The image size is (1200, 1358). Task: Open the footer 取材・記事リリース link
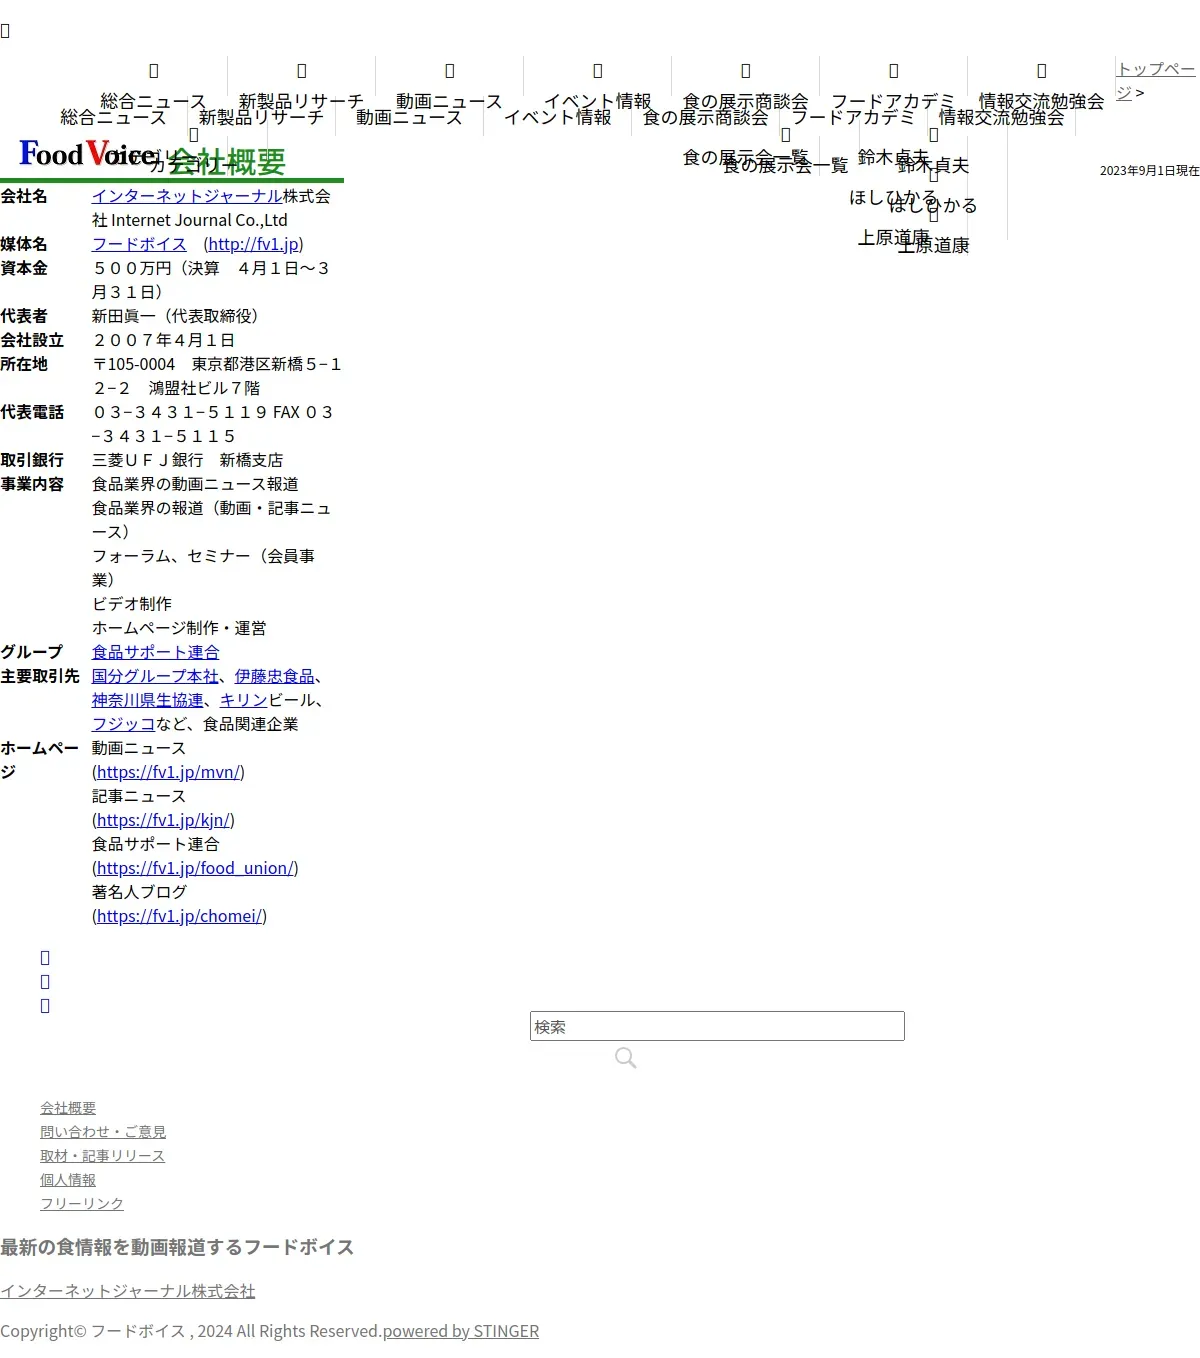[x=102, y=1156]
